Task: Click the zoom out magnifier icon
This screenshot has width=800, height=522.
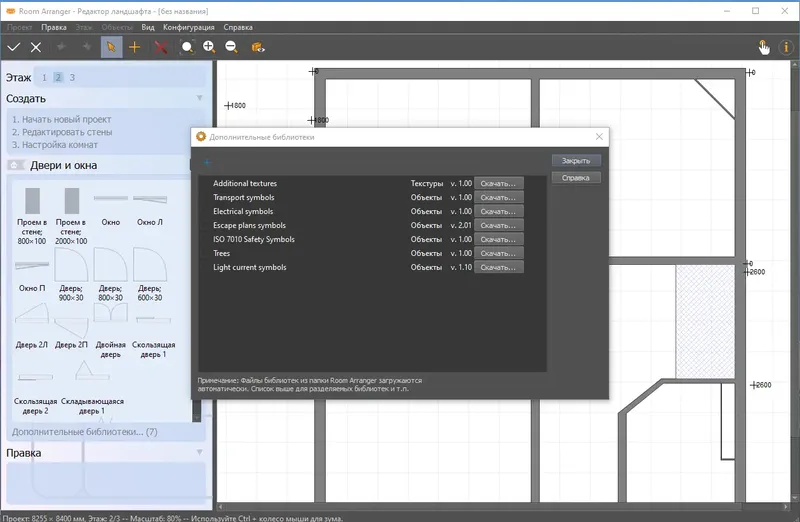Action: click(232, 47)
